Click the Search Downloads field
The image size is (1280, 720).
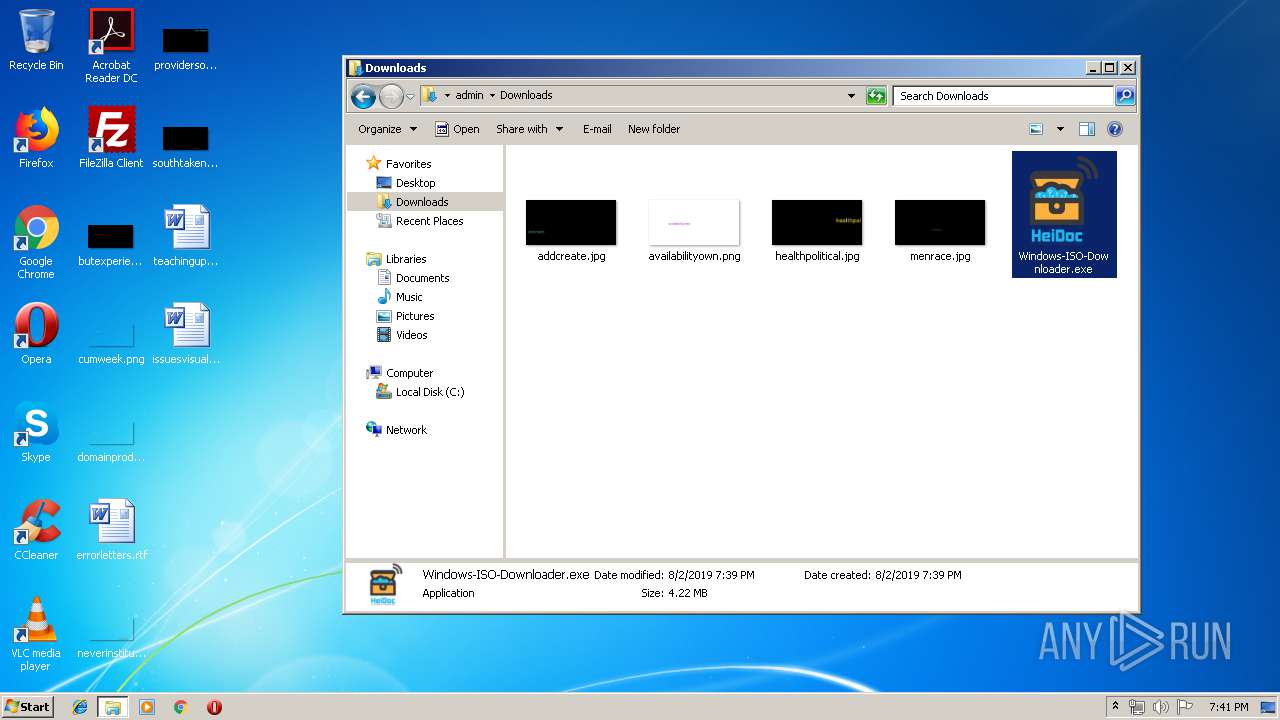click(x=1003, y=96)
